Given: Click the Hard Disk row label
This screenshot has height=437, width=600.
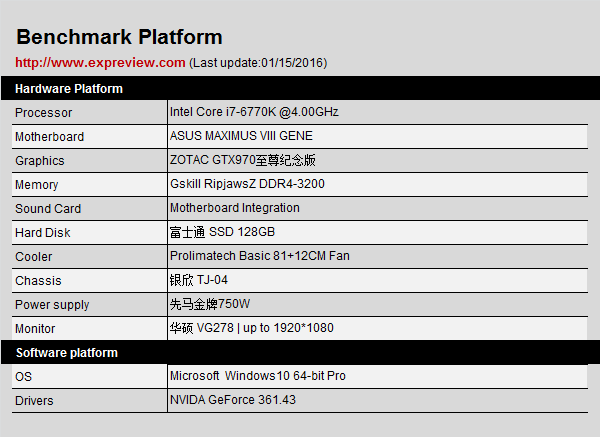Looking at the screenshot, I should tap(42, 233).
